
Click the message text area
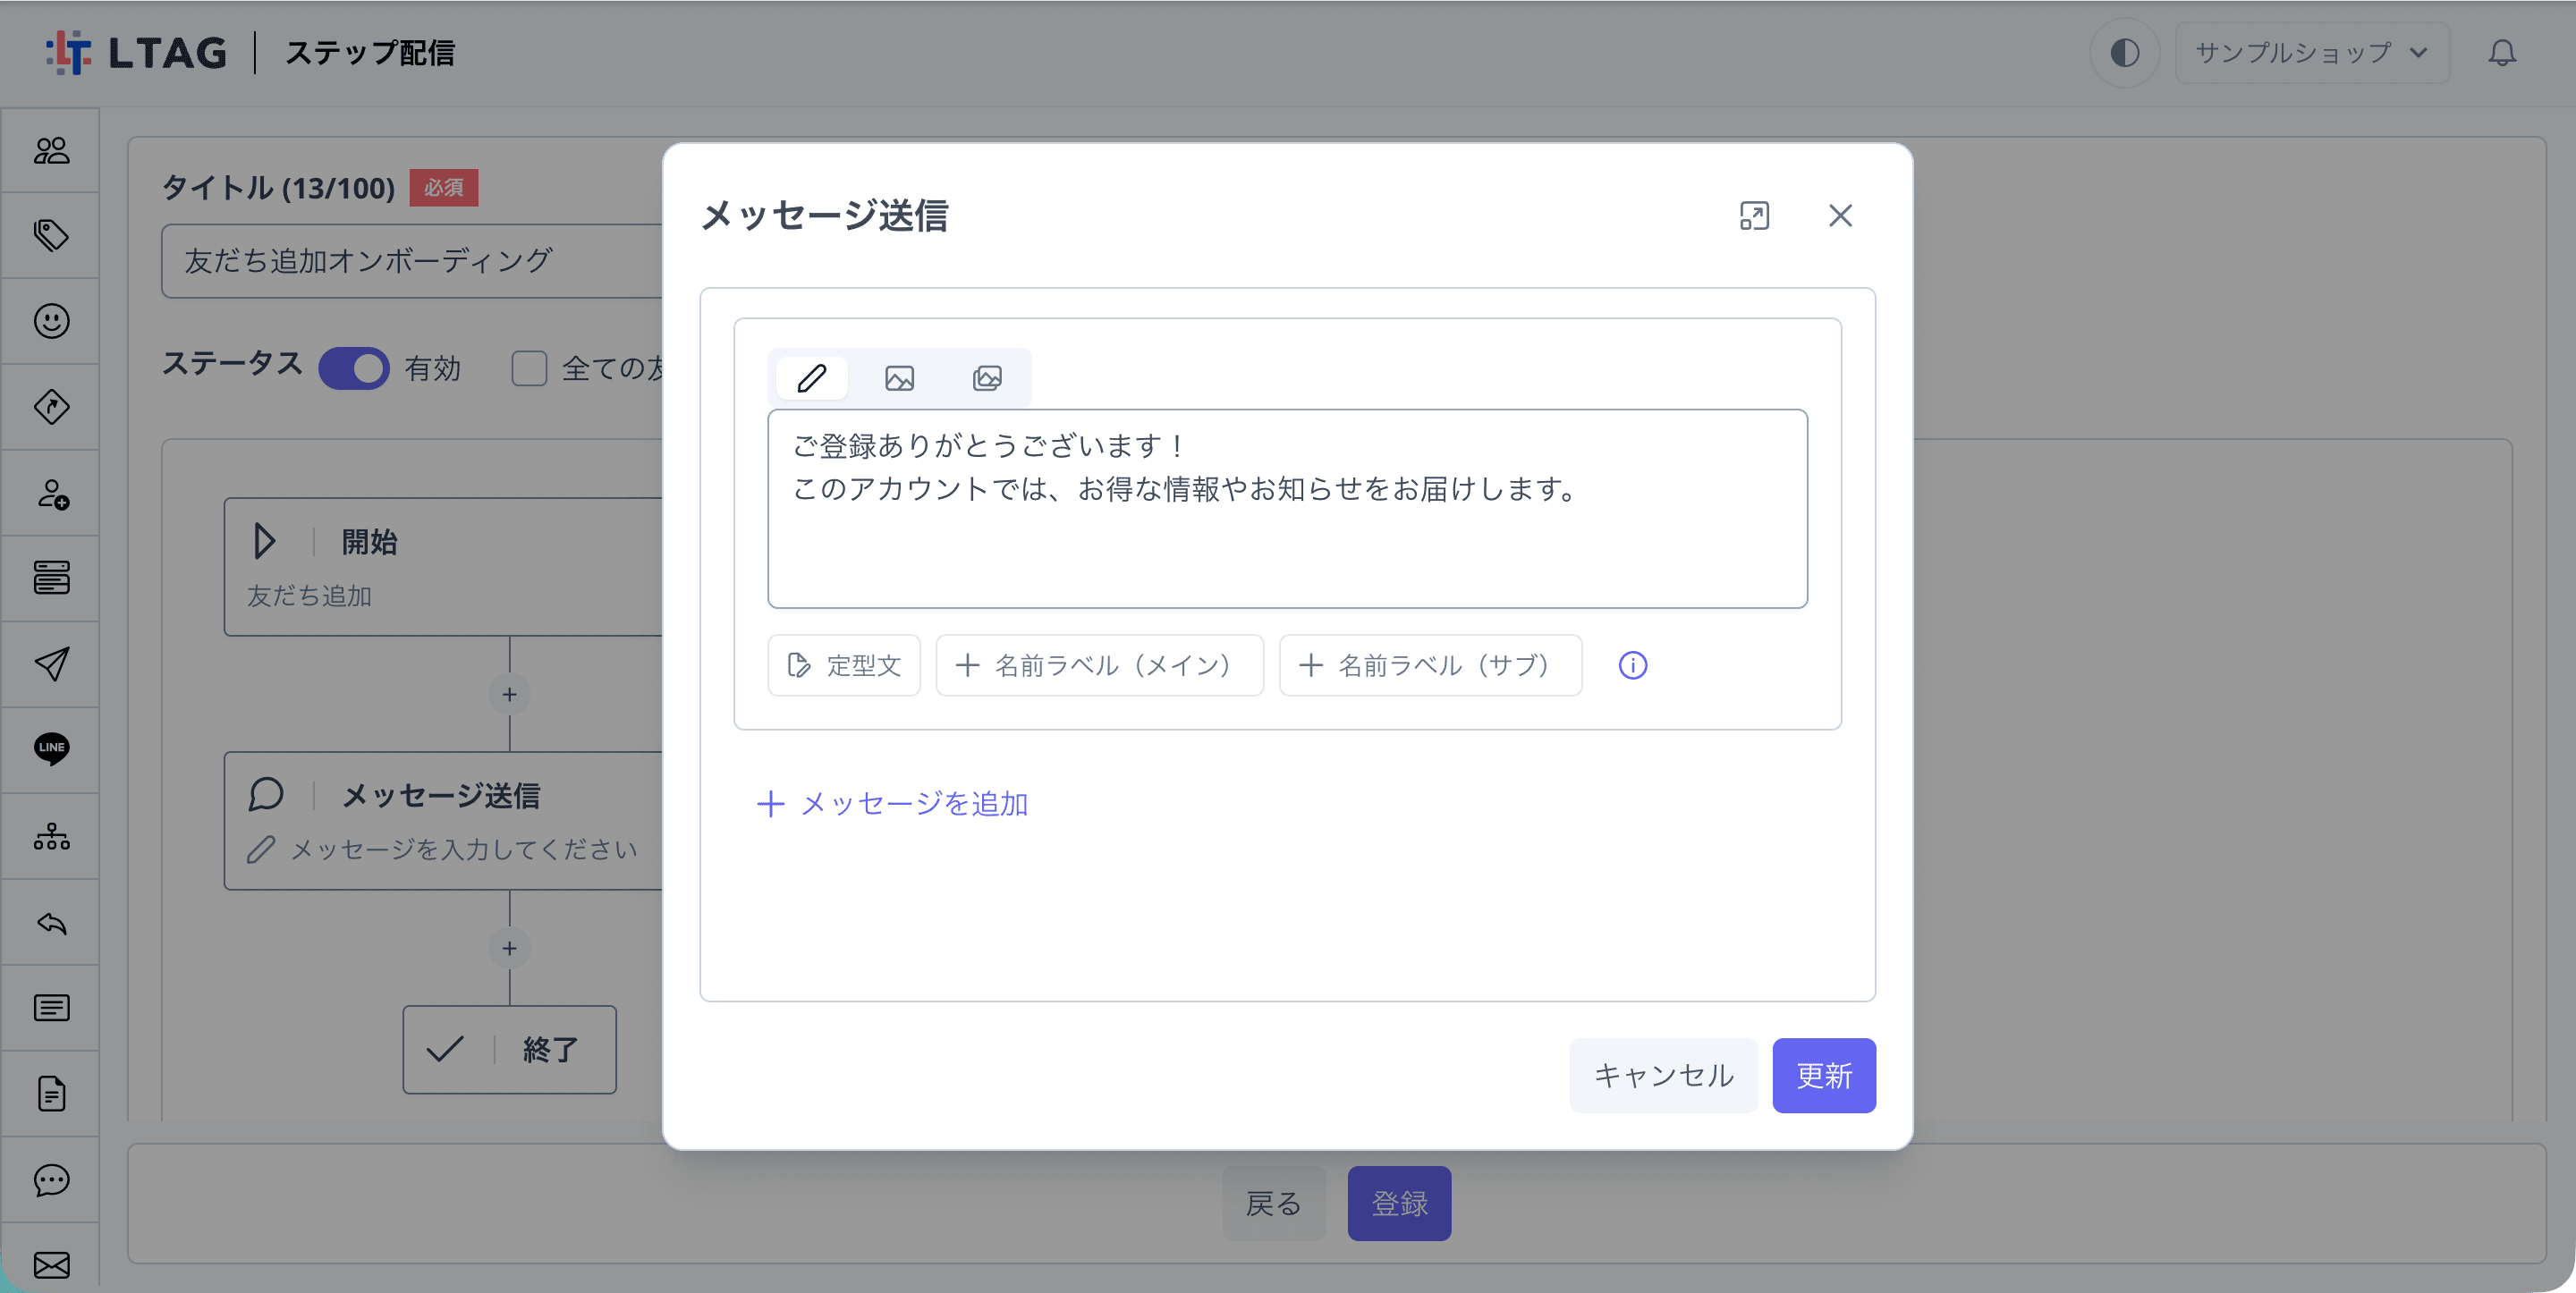pos(1287,509)
